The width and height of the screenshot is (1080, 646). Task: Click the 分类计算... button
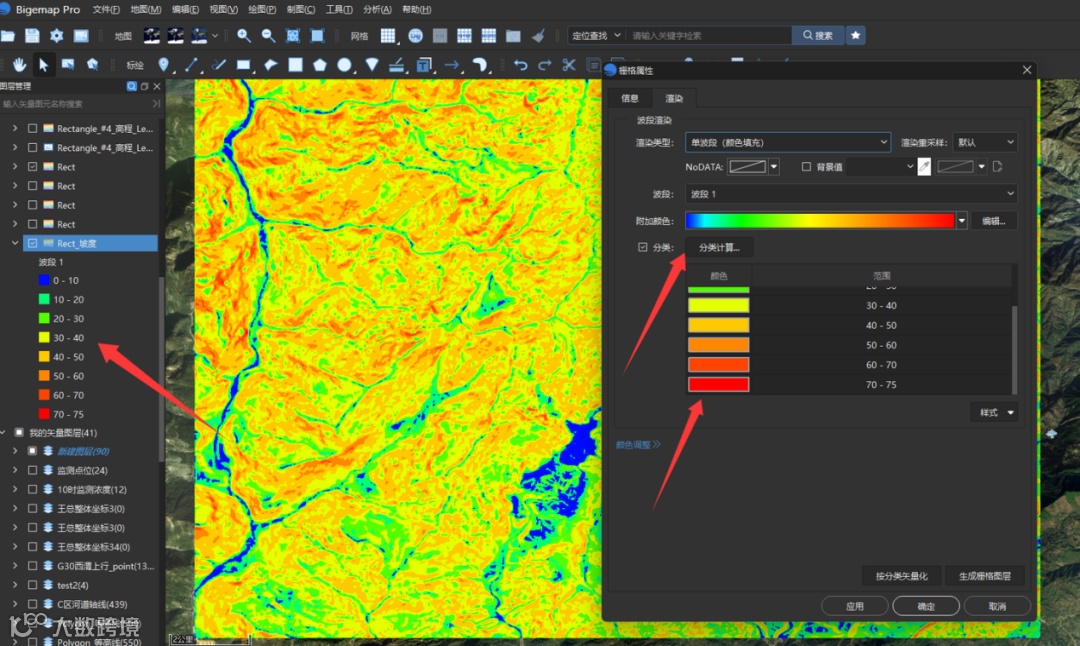click(x=719, y=247)
